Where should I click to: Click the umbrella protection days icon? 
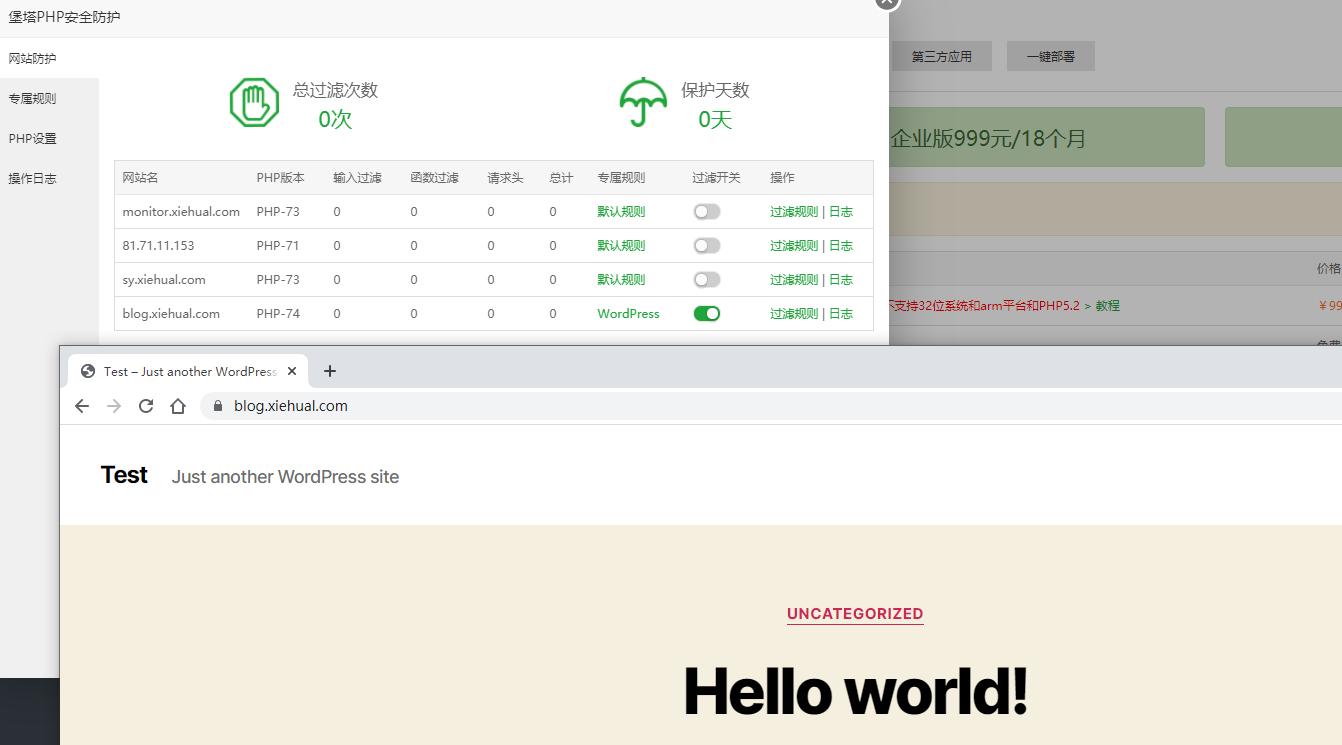click(643, 103)
